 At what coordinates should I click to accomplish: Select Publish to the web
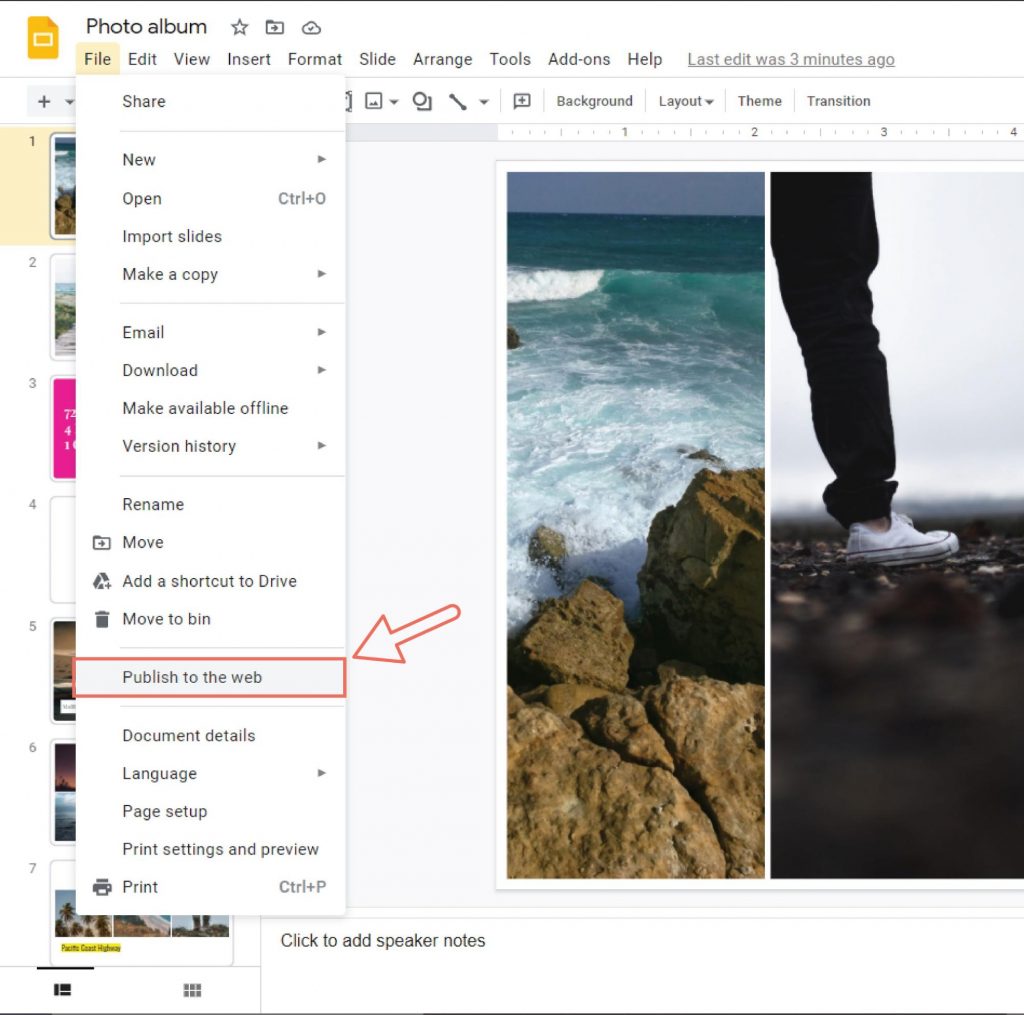(x=210, y=677)
